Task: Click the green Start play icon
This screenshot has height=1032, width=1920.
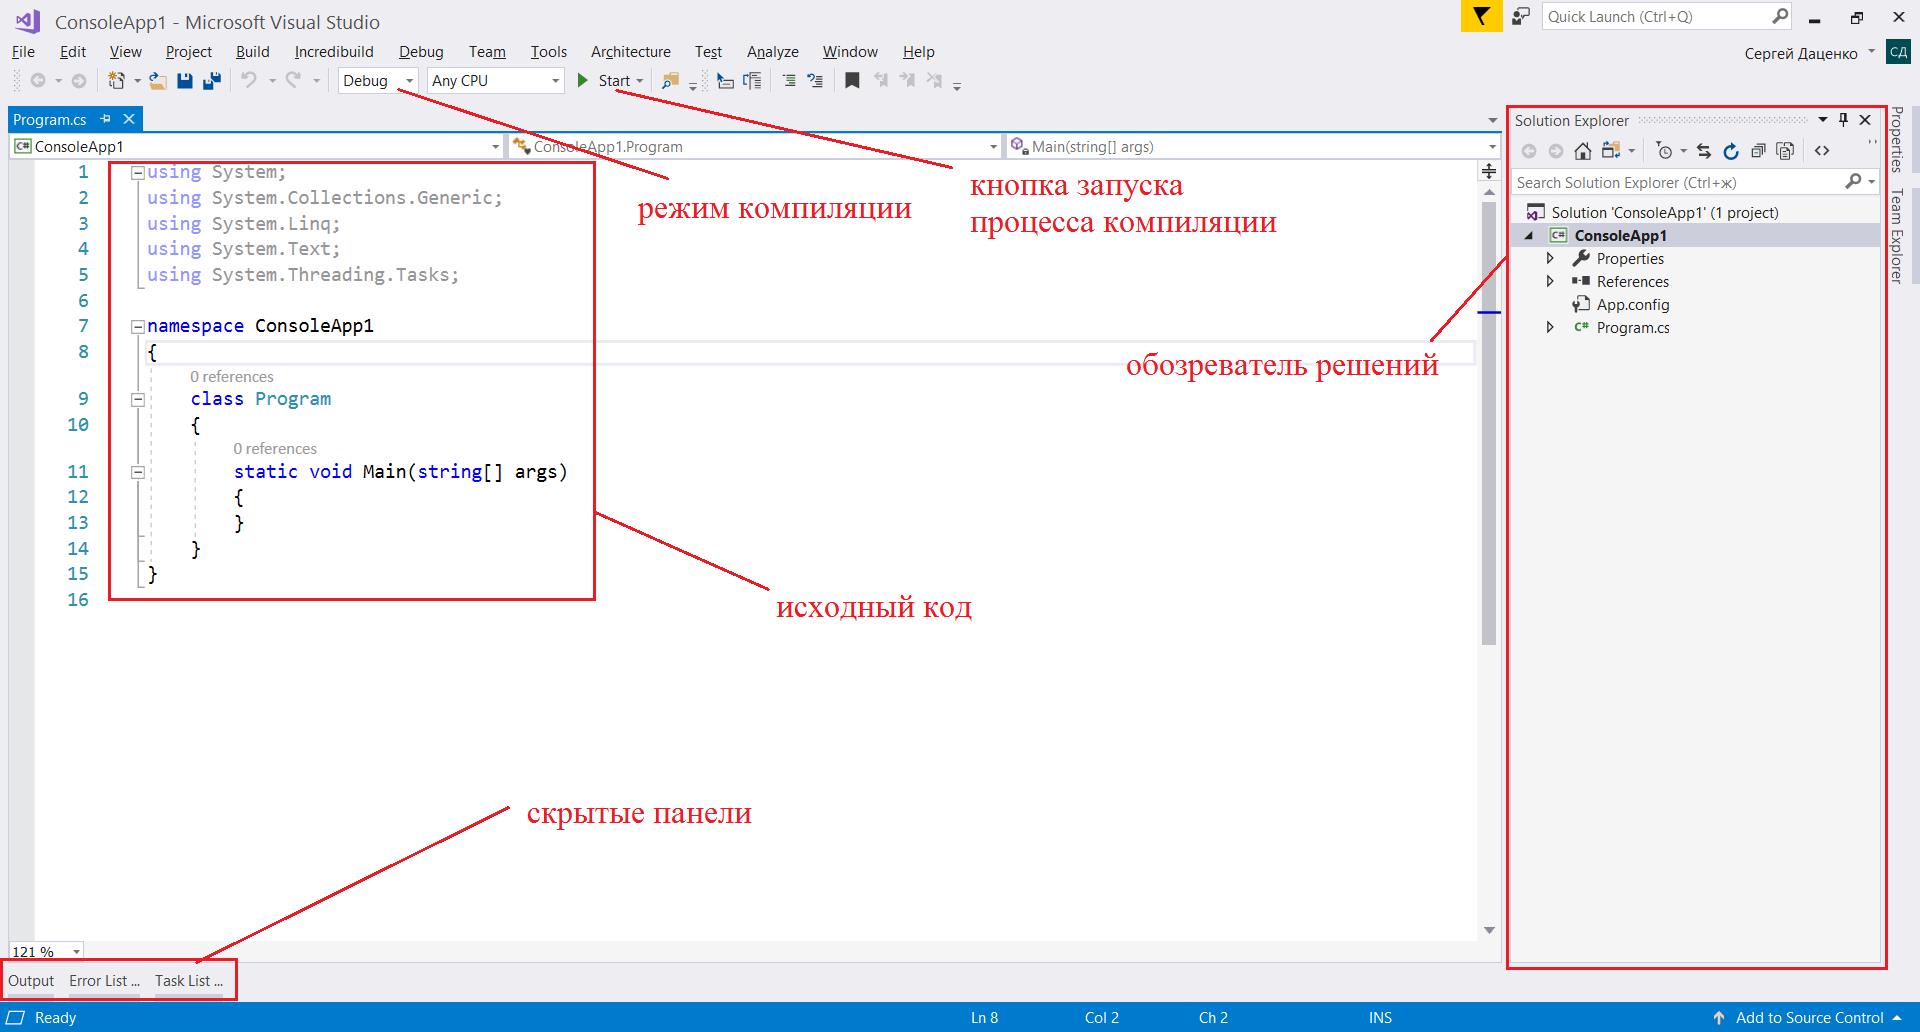Action: pyautogui.click(x=583, y=81)
